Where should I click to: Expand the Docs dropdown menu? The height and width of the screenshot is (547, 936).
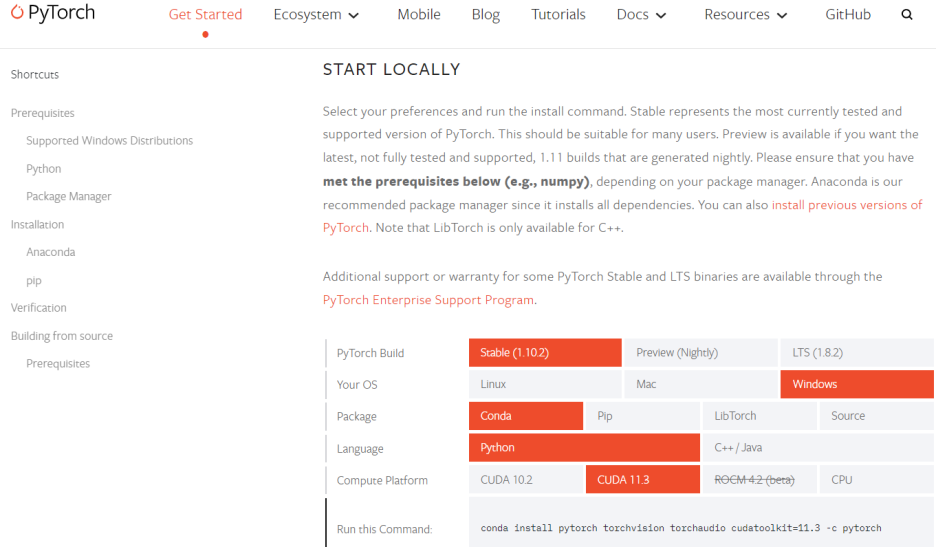(x=641, y=15)
